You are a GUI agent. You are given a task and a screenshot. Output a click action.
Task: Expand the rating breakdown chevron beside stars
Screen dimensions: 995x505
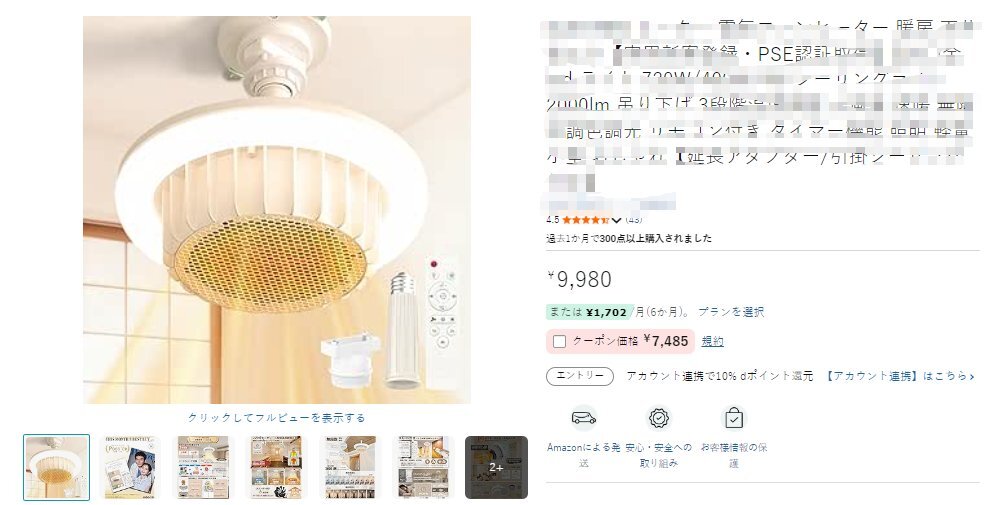point(616,220)
